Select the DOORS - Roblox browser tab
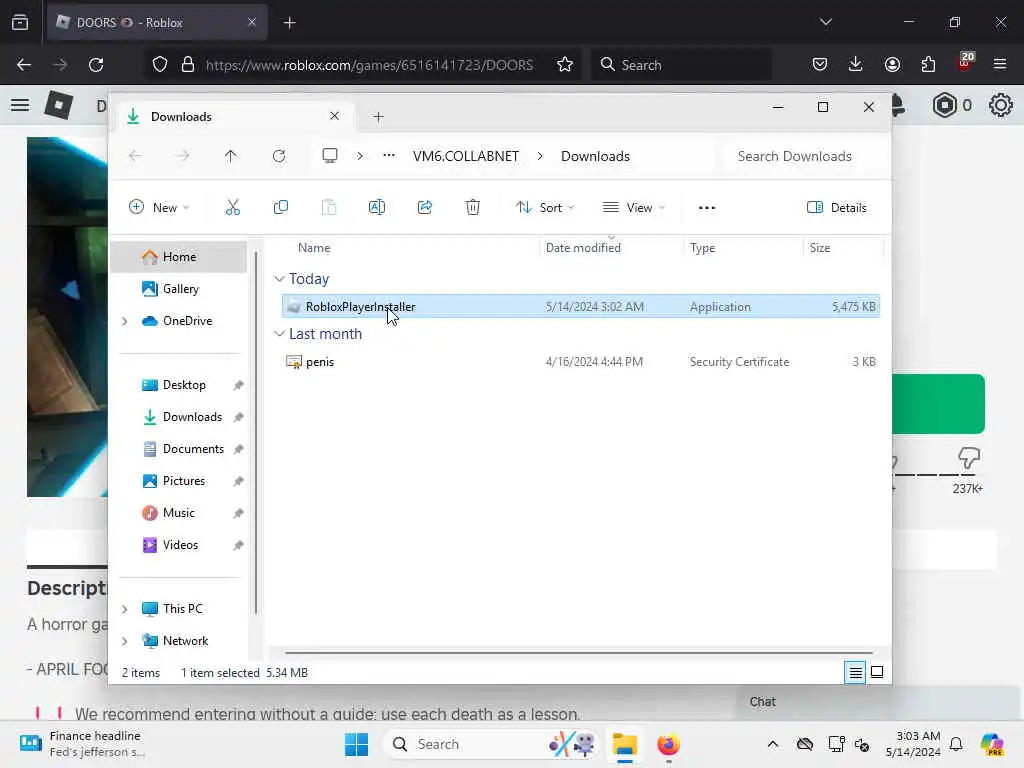 pyautogui.click(x=157, y=22)
